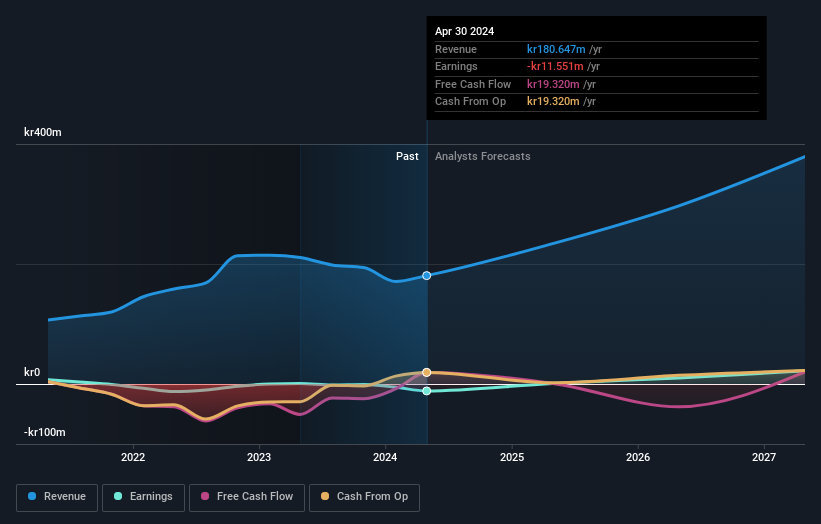Viewport: 821px width, 524px height.
Task: Click the kr180.647m revenue value
Action: 556,49
